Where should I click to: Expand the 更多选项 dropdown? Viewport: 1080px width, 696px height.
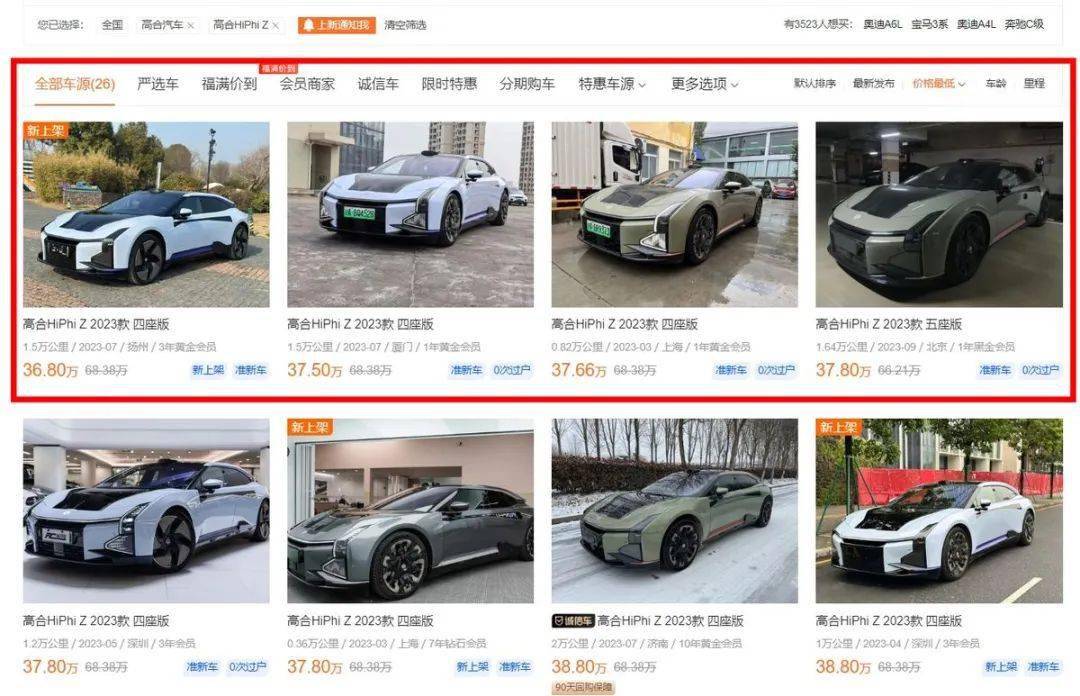[x=705, y=84]
